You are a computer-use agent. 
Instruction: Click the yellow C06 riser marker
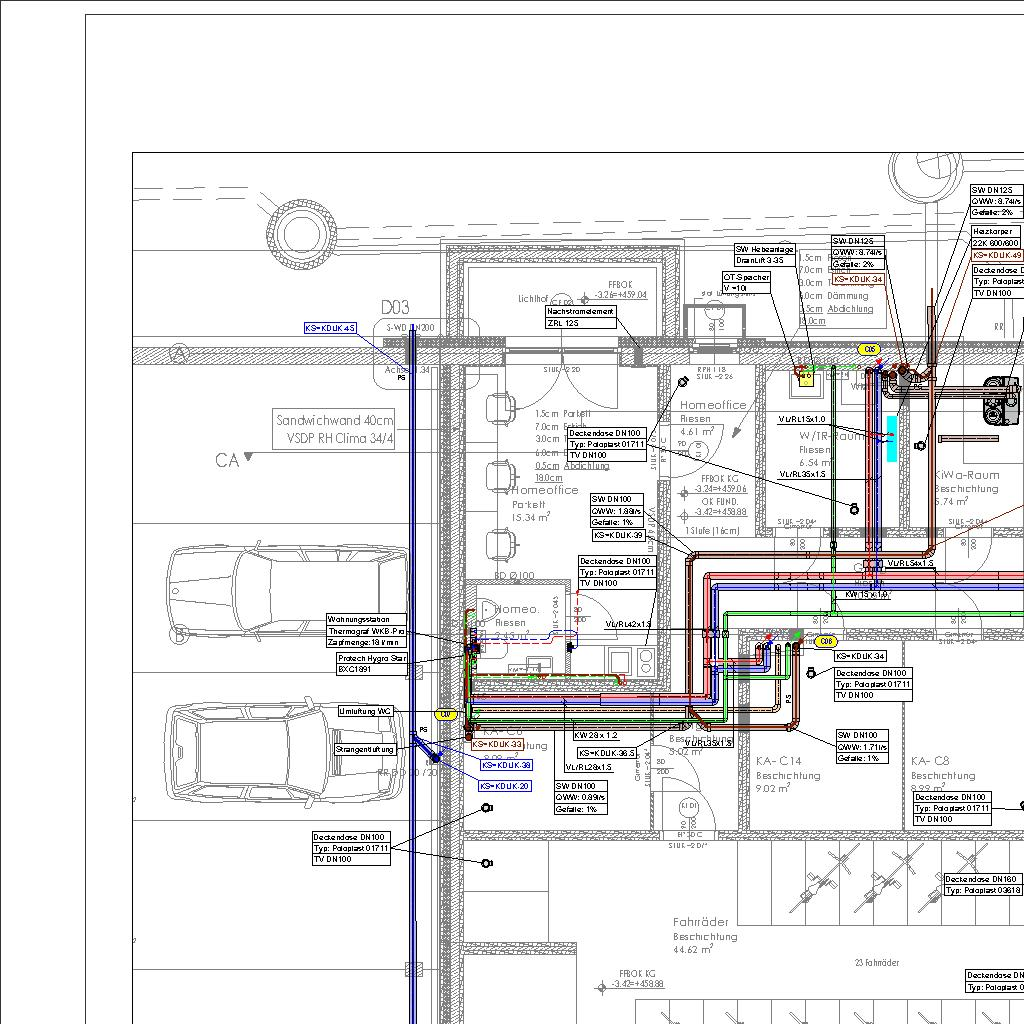tap(825, 641)
